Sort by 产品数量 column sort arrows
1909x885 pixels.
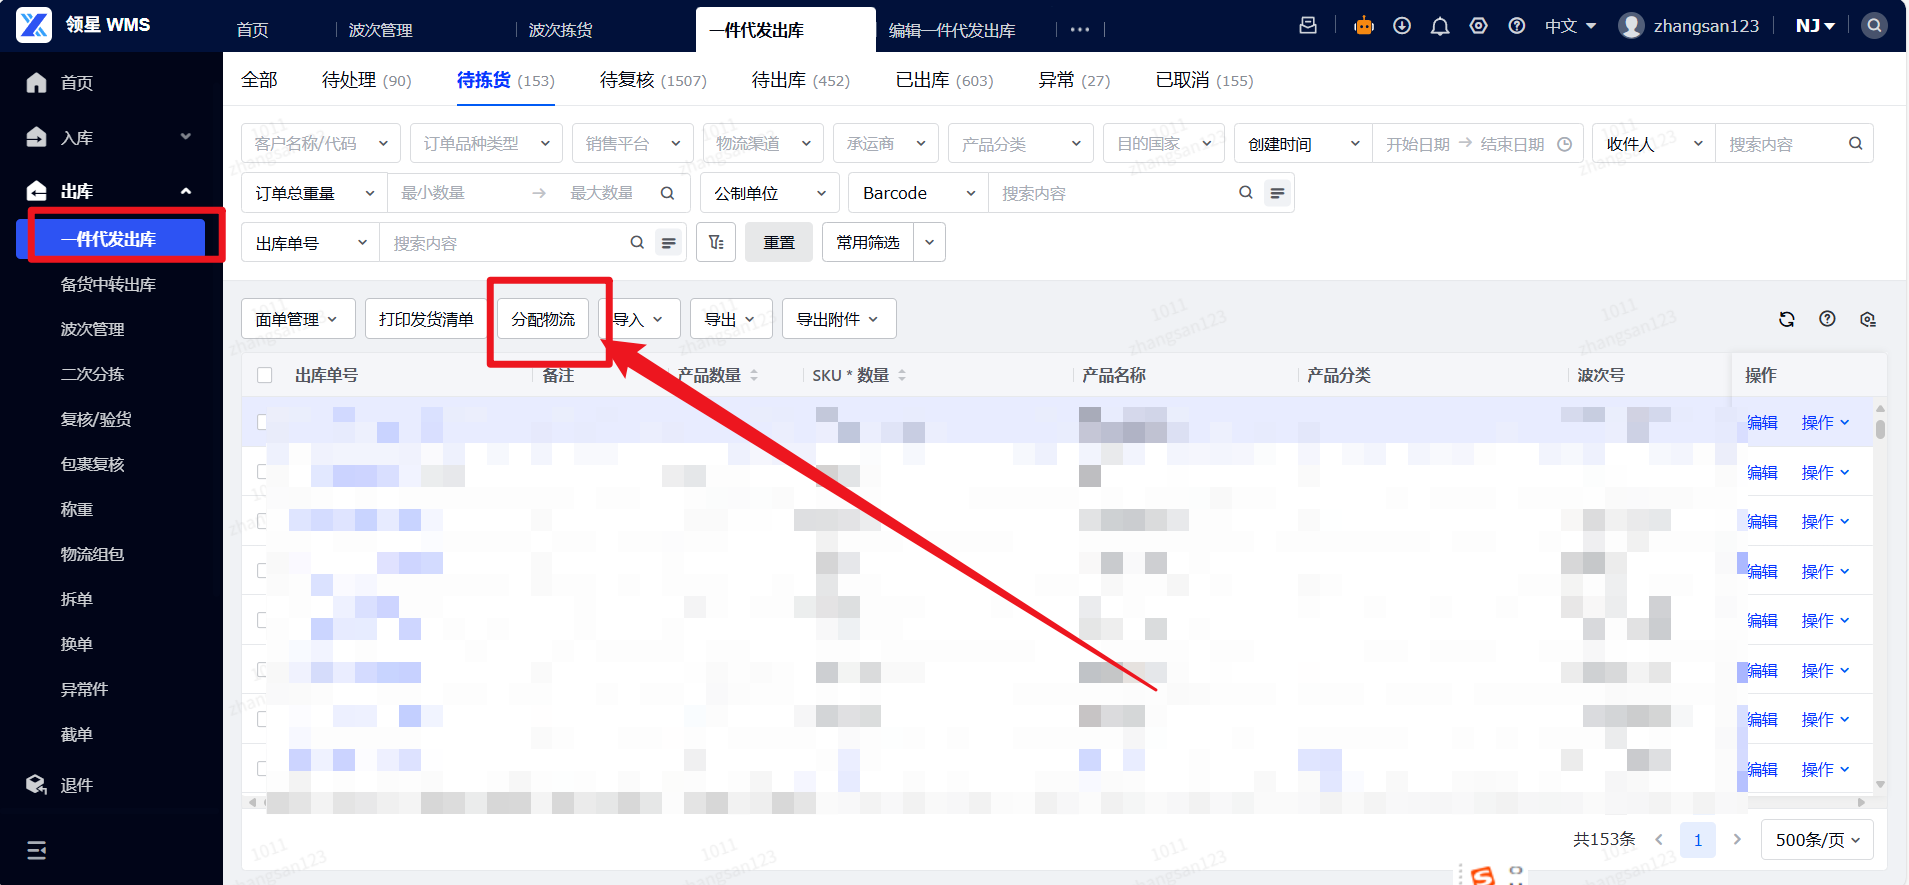754,375
